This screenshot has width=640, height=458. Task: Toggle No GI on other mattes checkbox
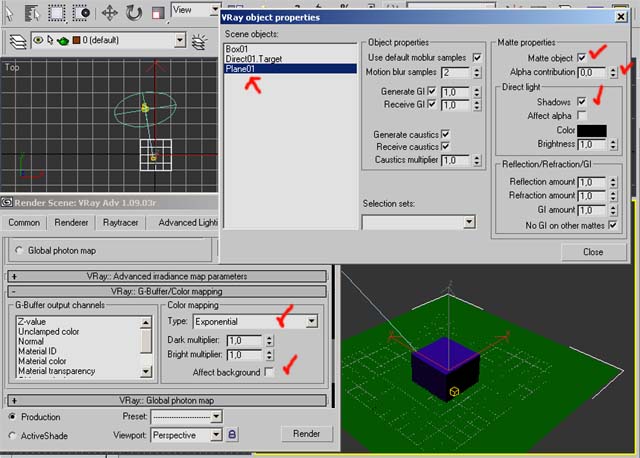[x=613, y=225]
